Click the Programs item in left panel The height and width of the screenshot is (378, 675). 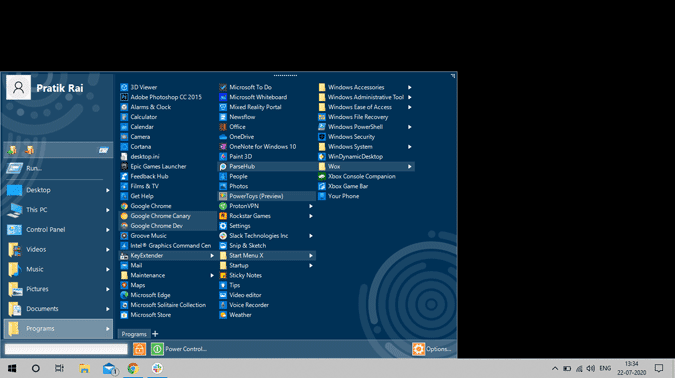[58, 329]
